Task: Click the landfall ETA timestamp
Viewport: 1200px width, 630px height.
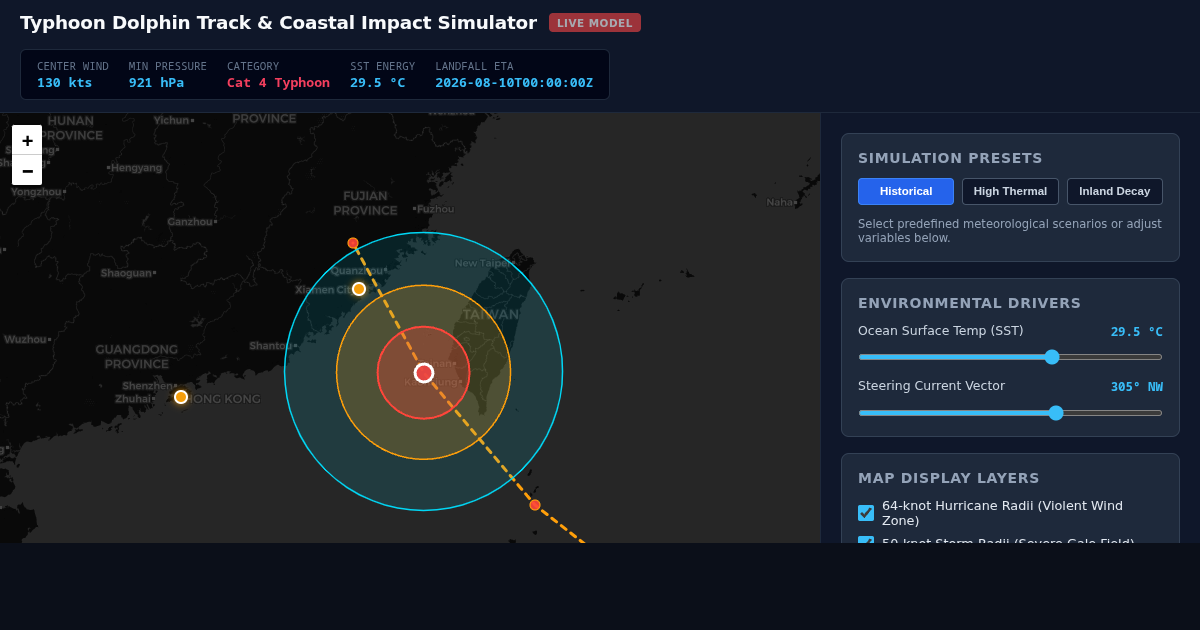Action: [514, 83]
